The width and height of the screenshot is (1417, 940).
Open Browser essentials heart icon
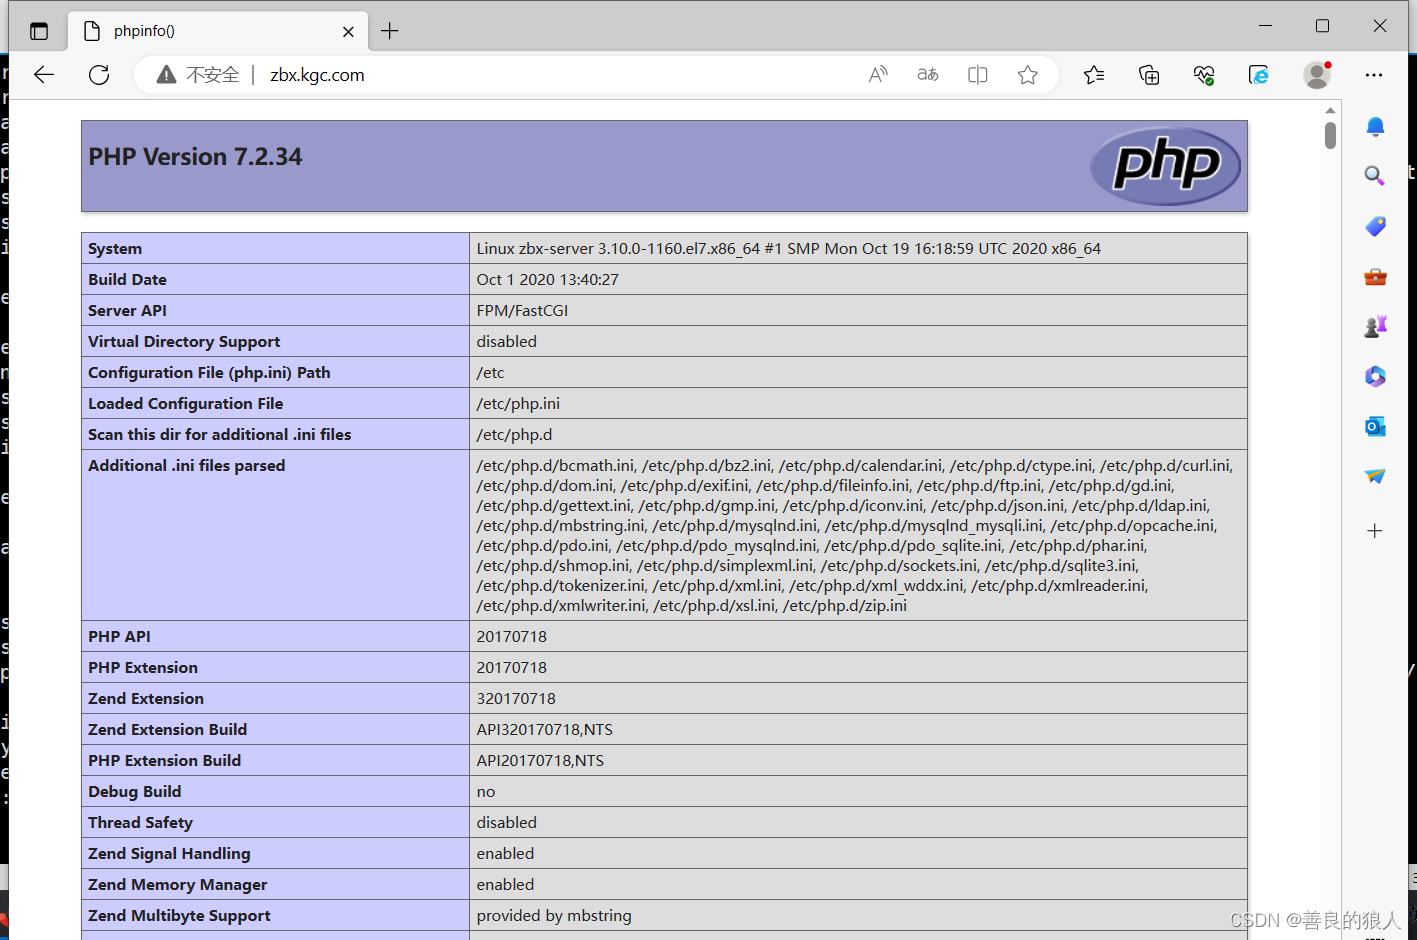(x=1204, y=75)
